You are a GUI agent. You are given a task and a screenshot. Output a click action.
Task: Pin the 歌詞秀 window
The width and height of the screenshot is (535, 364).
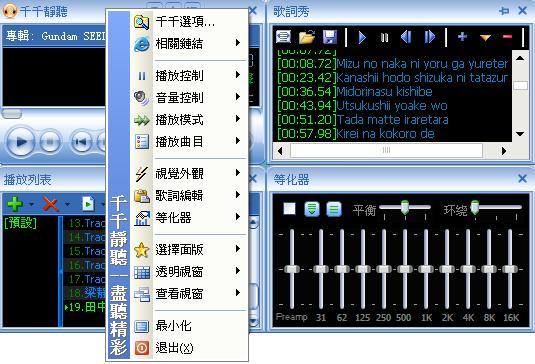pos(504,11)
